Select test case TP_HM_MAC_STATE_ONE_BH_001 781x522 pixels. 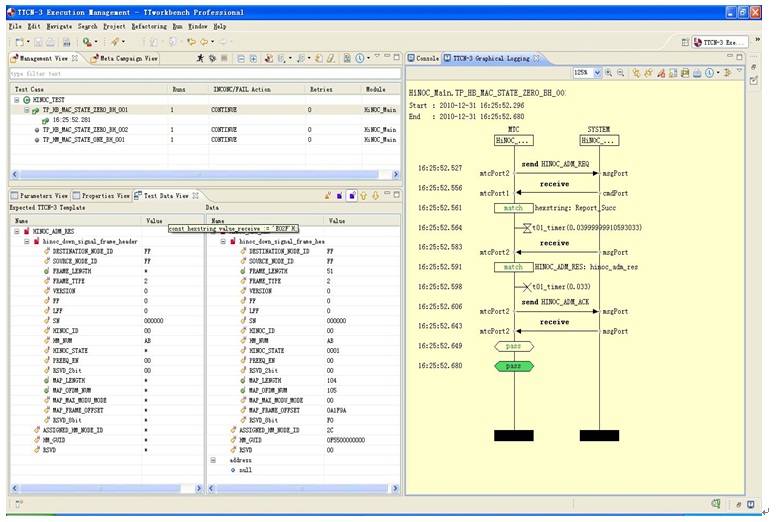[84, 139]
